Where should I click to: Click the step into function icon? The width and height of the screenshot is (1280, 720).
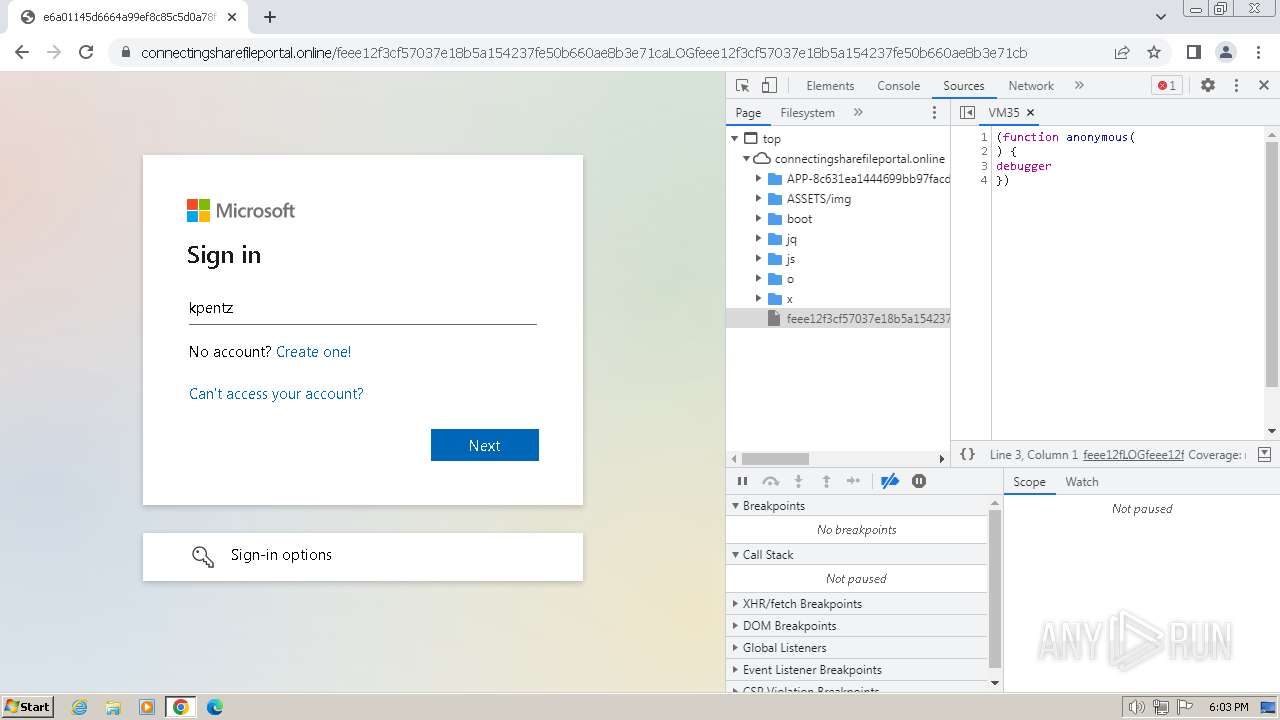click(798, 481)
